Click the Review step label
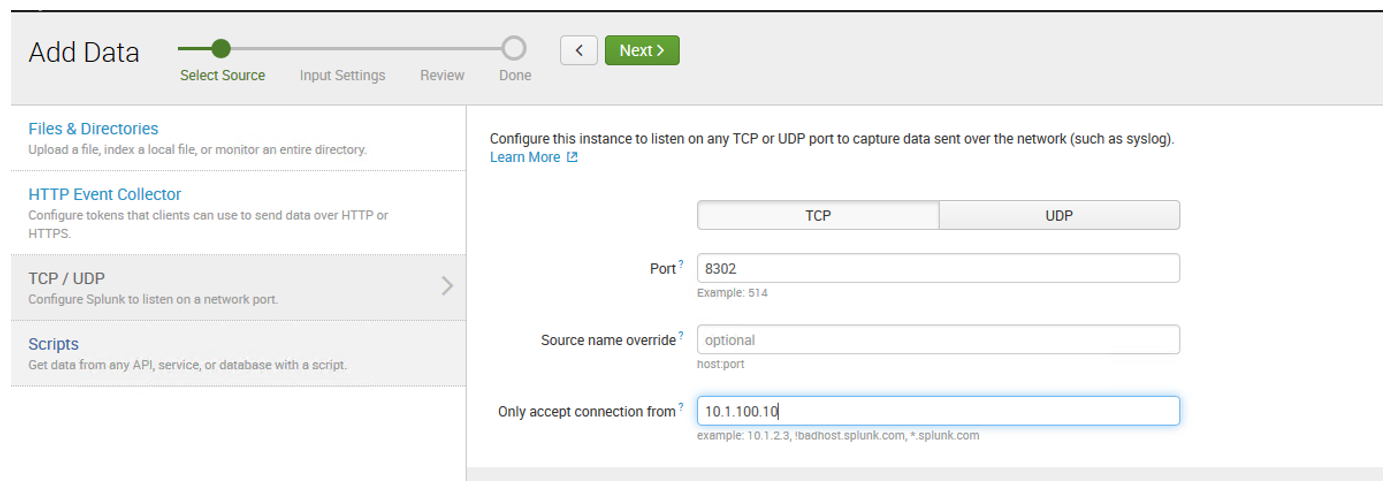 pyautogui.click(x=442, y=75)
